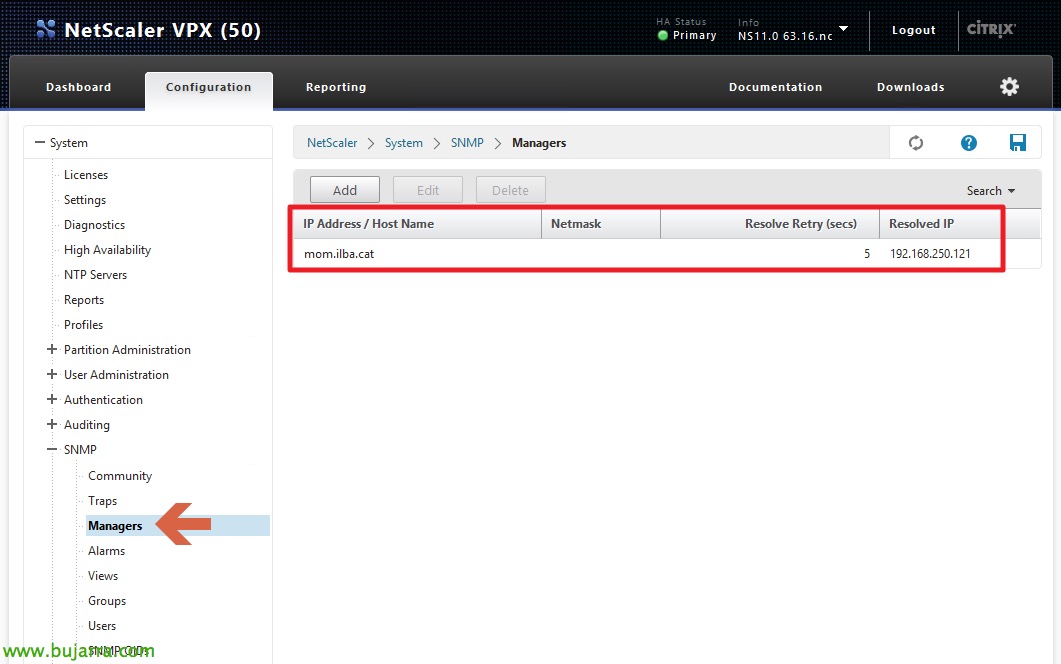Expand the Auditing node
The height and width of the screenshot is (664, 1061).
51,424
